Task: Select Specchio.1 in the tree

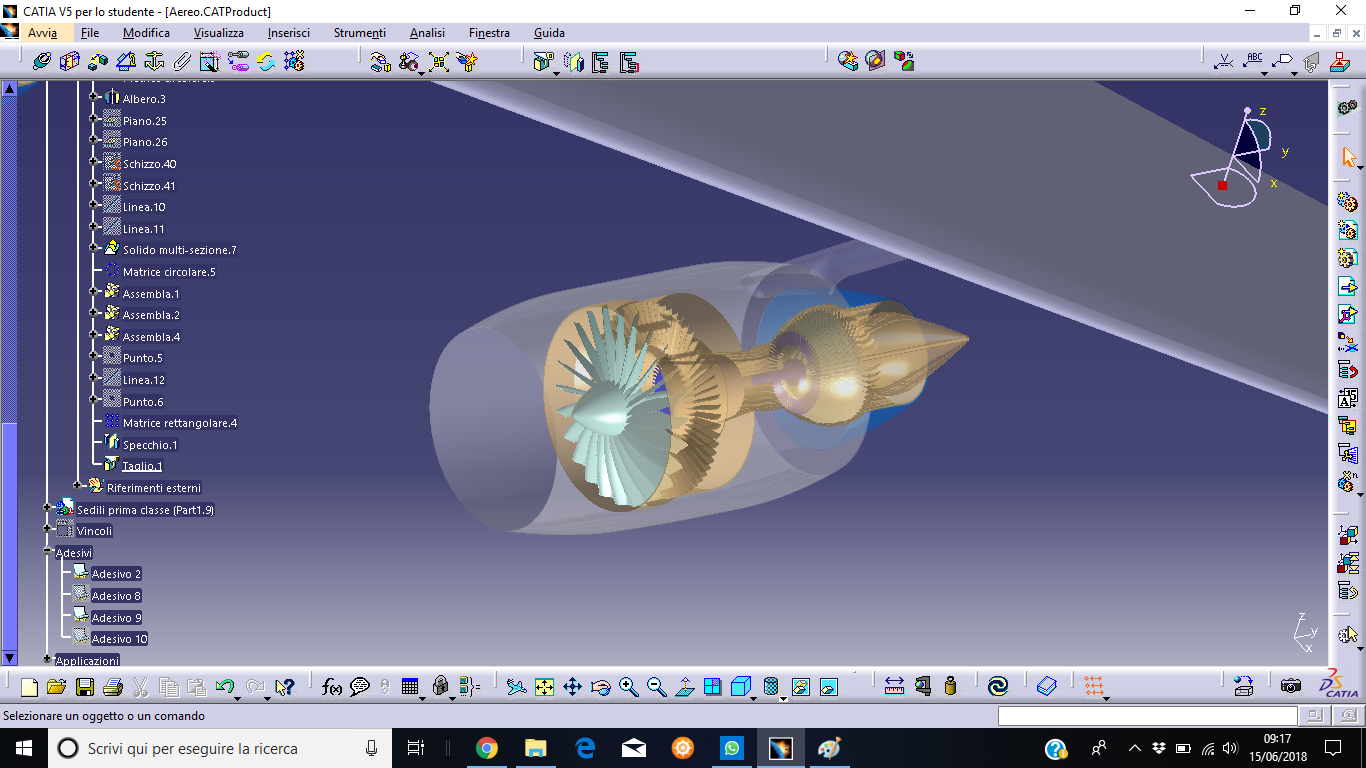Action: click(150, 445)
